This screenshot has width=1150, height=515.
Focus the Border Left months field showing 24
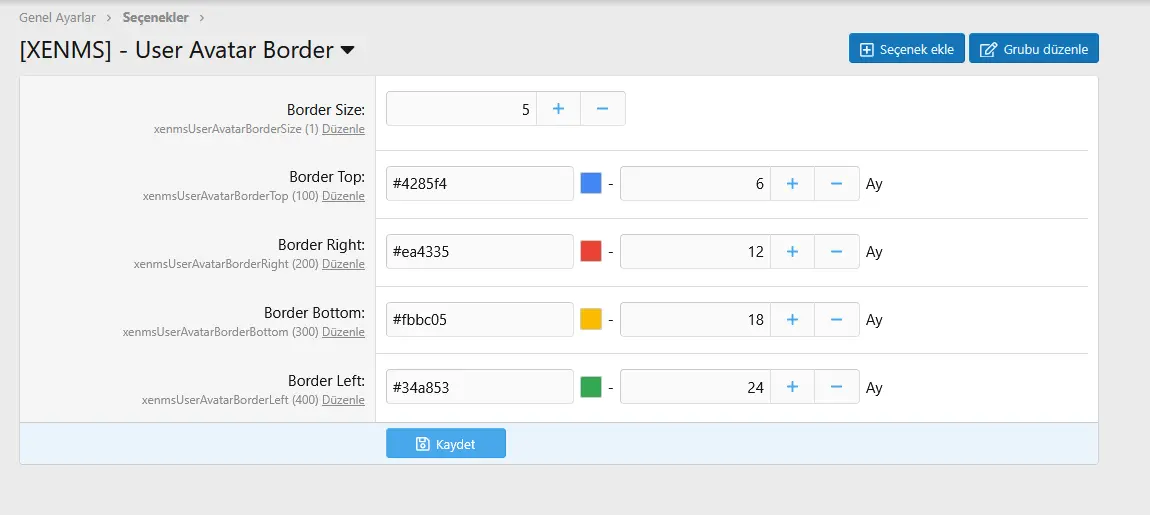[695, 387]
